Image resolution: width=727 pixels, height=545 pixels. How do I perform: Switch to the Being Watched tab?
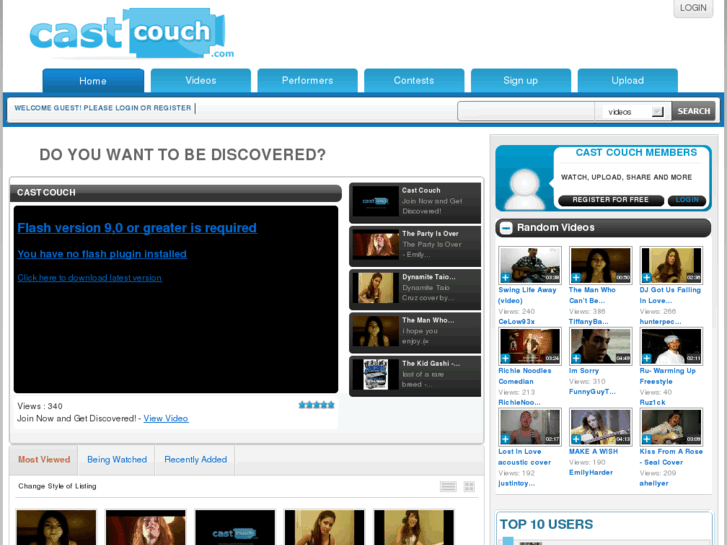coord(117,460)
